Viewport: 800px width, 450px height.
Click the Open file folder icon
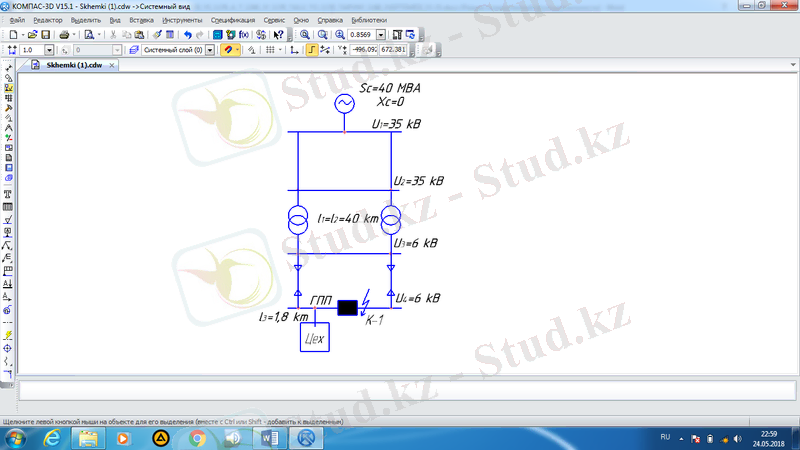(x=33, y=34)
